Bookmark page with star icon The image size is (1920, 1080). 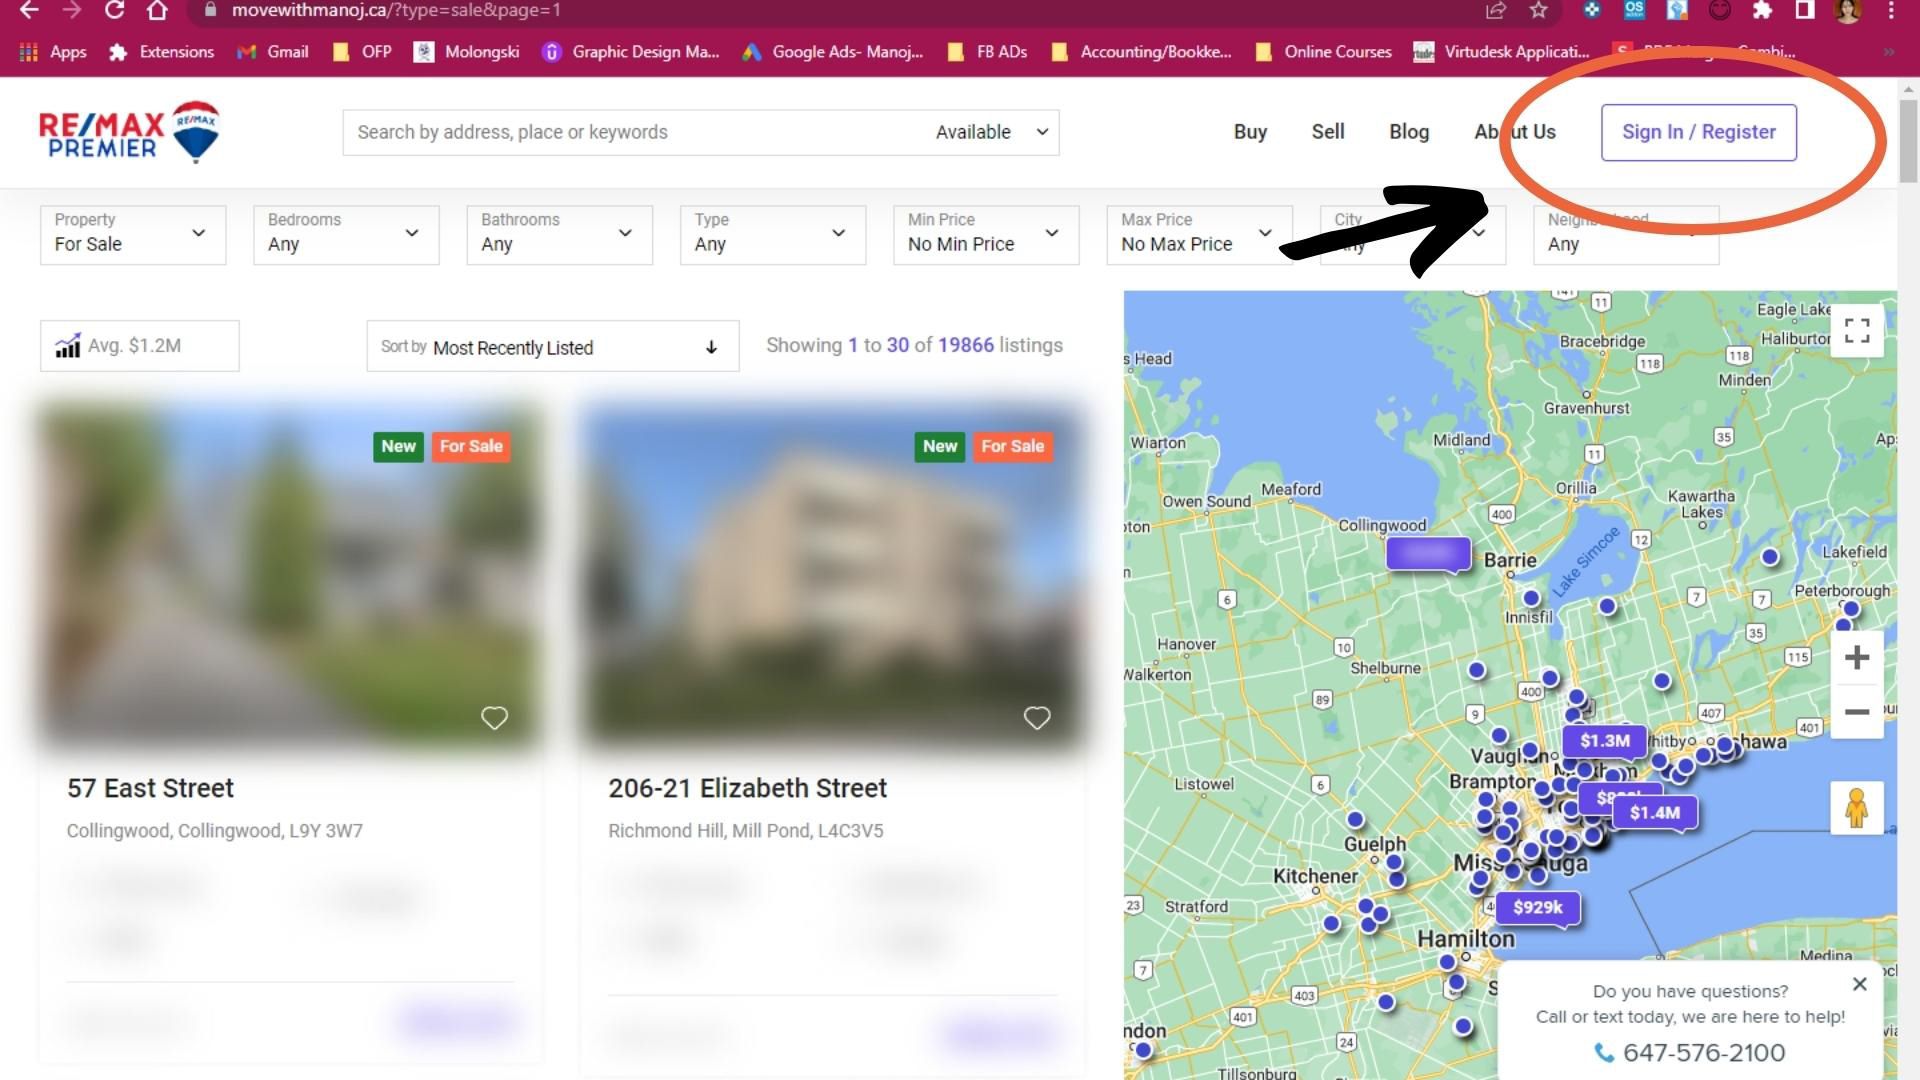pyautogui.click(x=1538, y=11)
